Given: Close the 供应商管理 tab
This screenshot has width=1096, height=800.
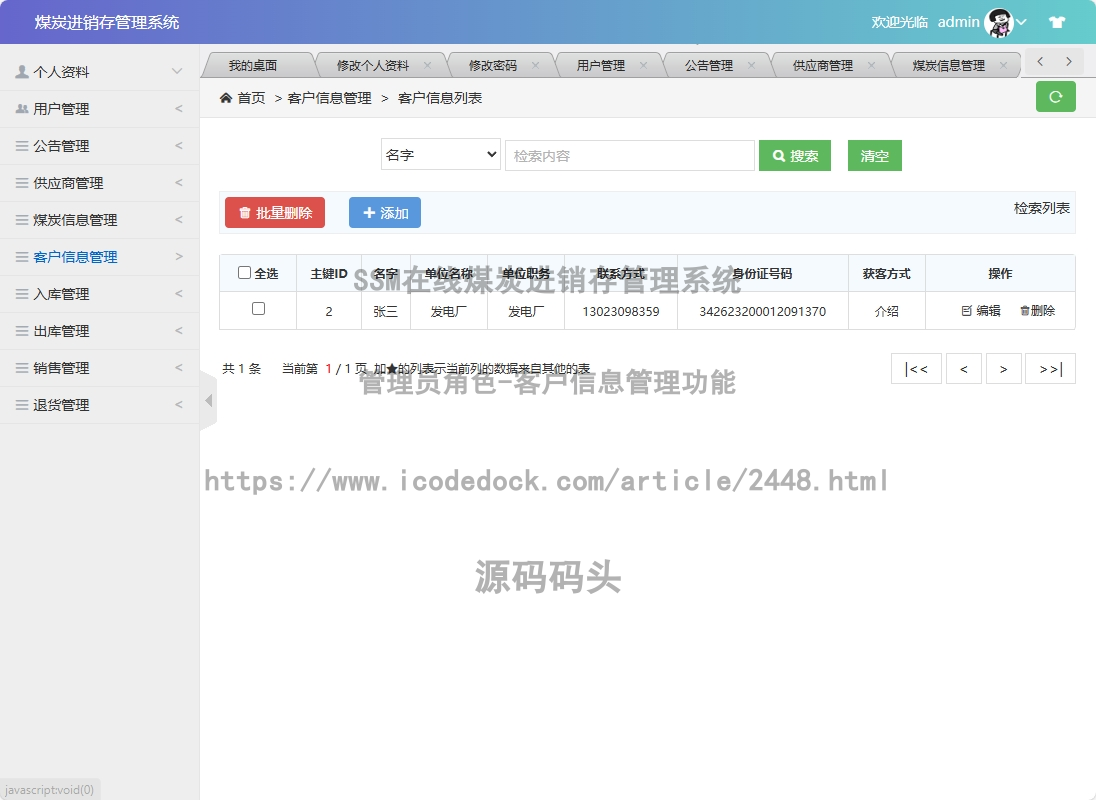Looking at the screenshot, I should (x=872, y=65).
